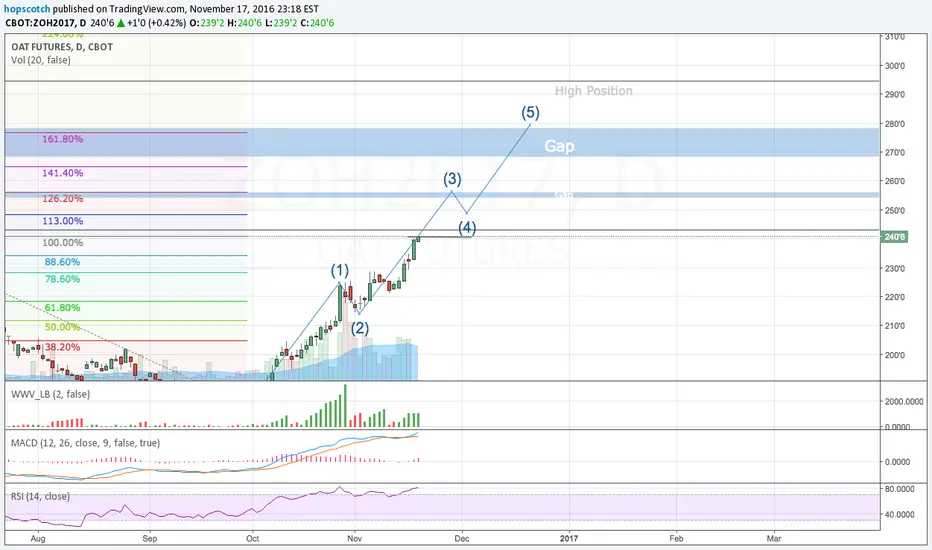Select the 126.20% Fibonacci level label
The height and width of the screenshot is (550, 932).
[x=62, y=199]
